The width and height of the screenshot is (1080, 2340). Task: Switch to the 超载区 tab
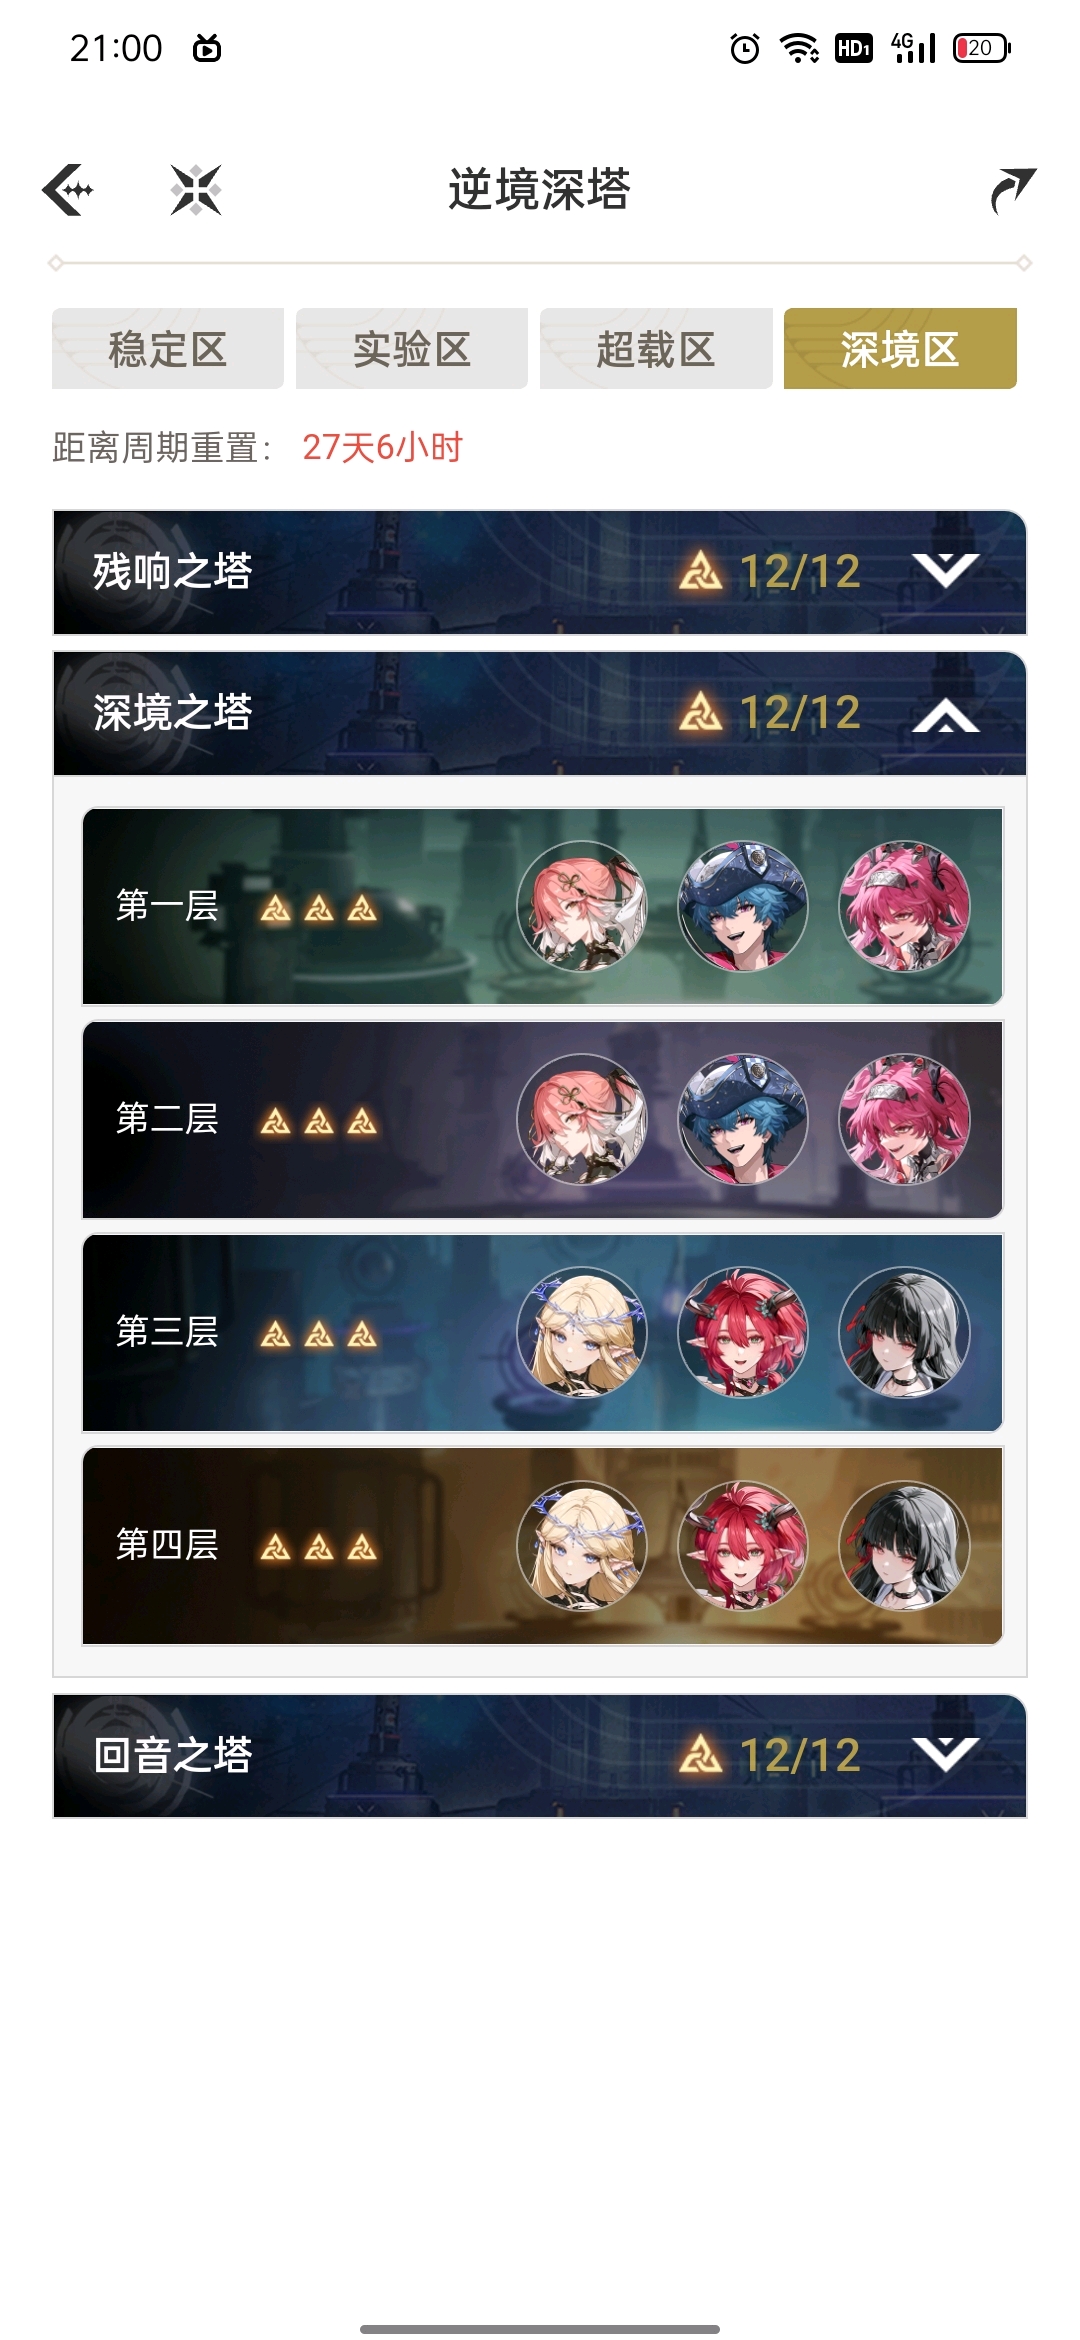pyautogui.click(x=656, y=348)
